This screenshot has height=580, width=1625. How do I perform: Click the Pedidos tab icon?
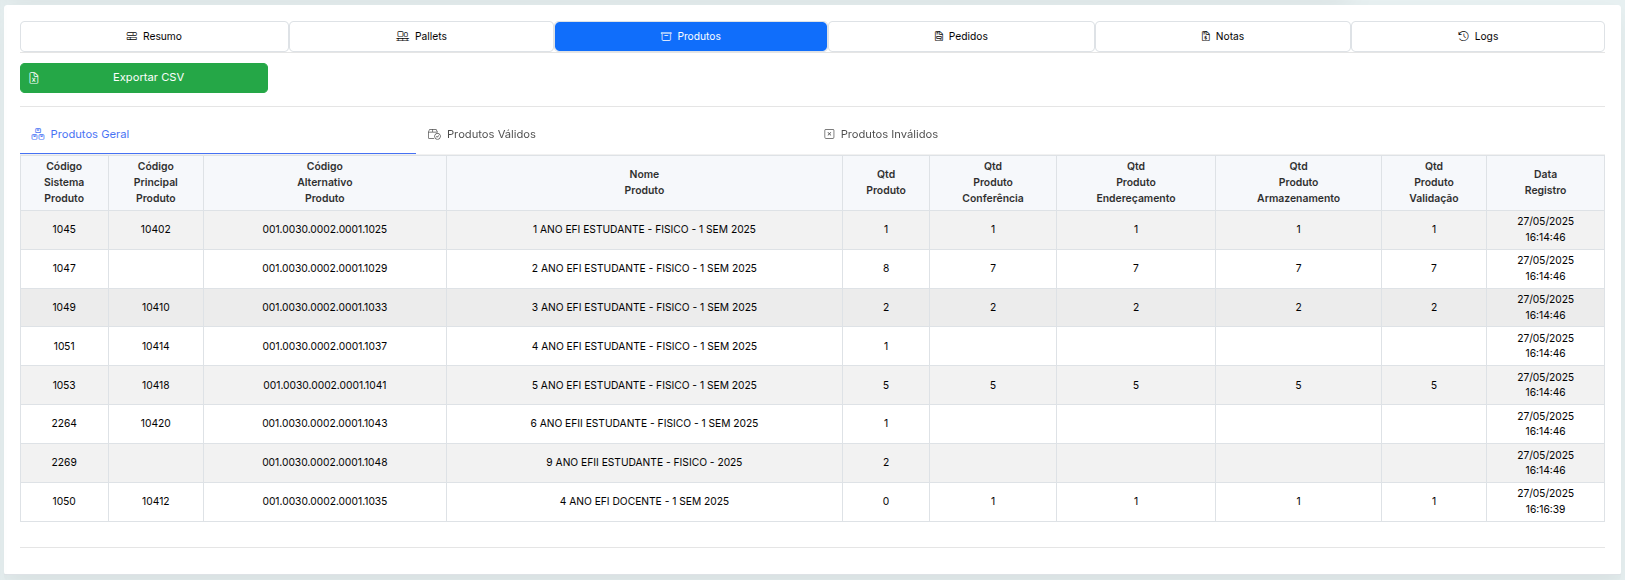(938, 37)
